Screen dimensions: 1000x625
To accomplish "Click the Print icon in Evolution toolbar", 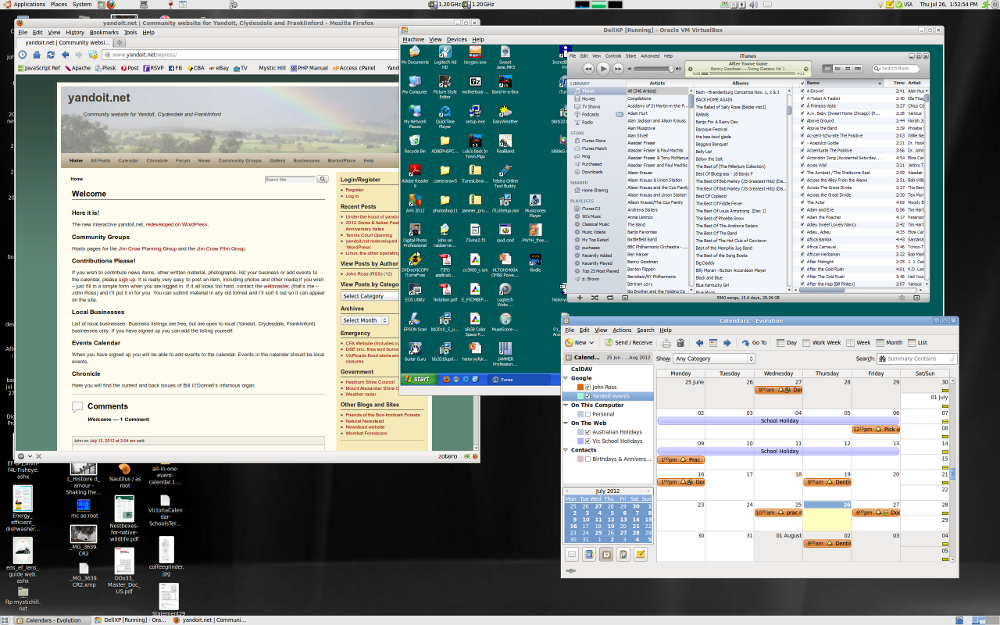I will [666, 342].
